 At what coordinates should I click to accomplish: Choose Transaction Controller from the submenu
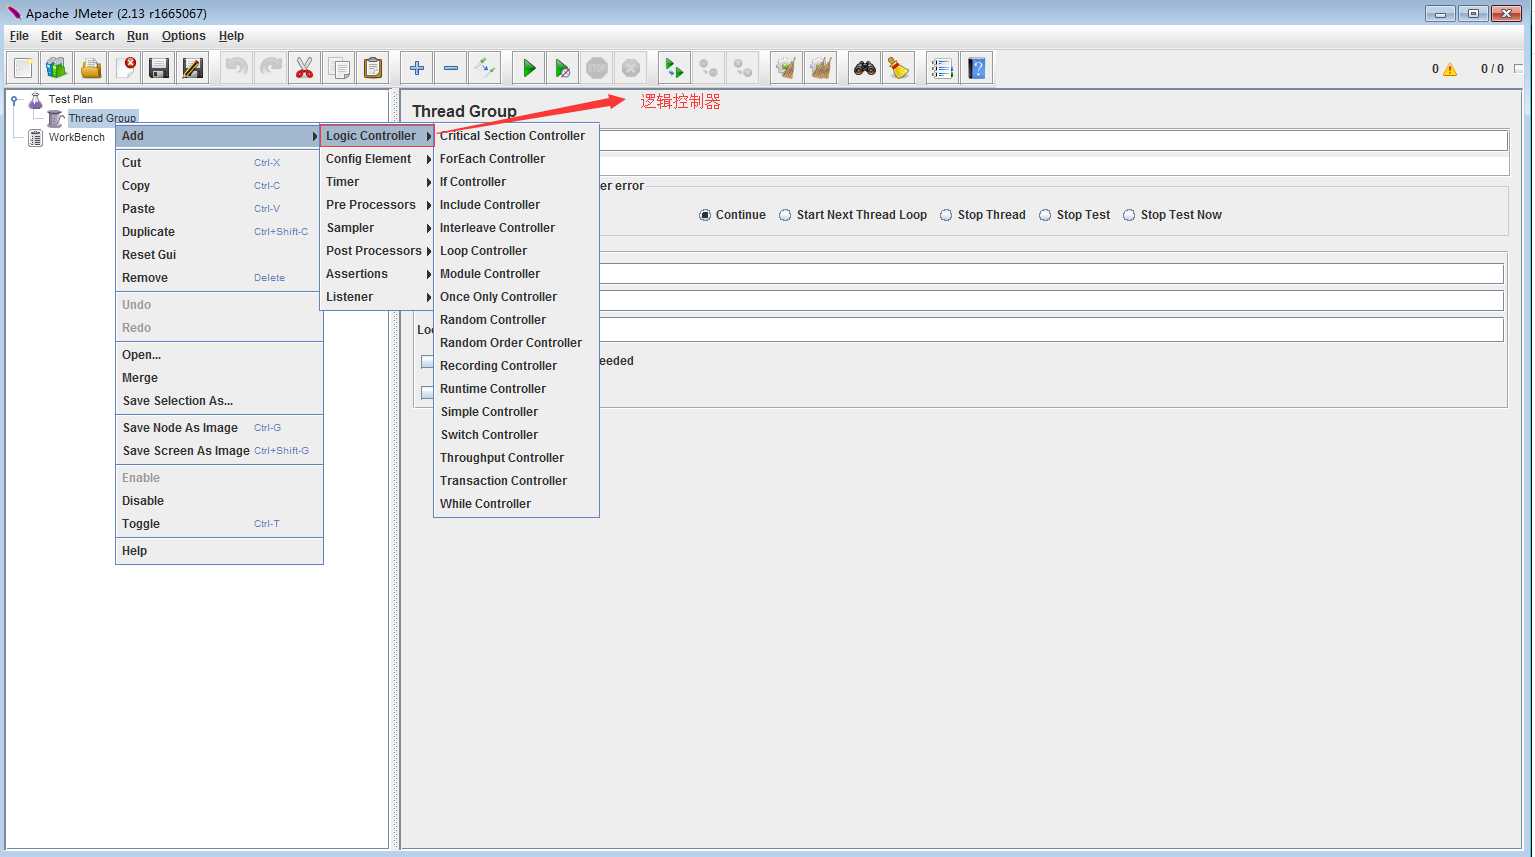[x=516, y=481]
